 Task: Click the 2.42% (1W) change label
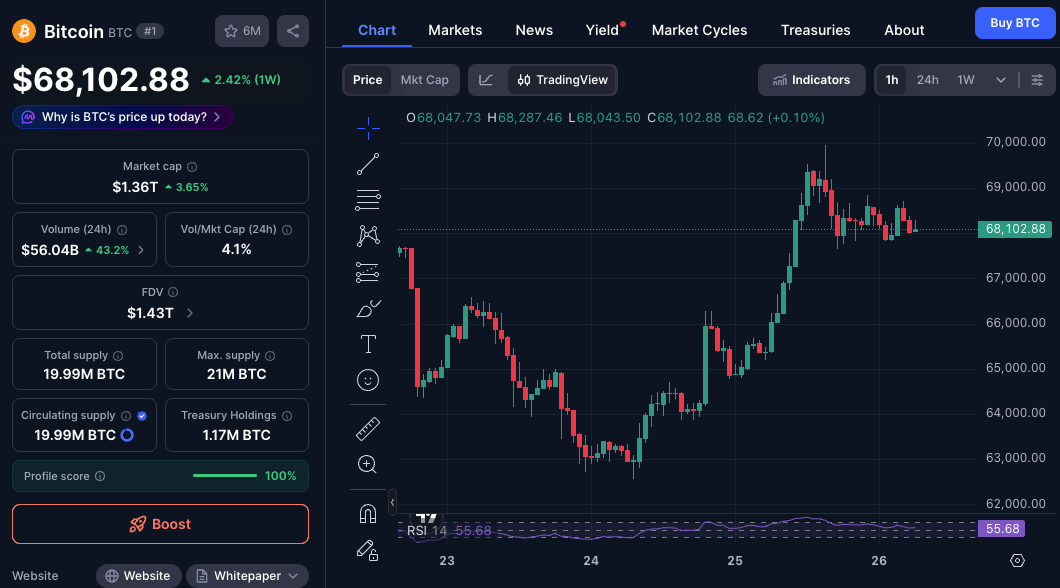click(241, 80)
